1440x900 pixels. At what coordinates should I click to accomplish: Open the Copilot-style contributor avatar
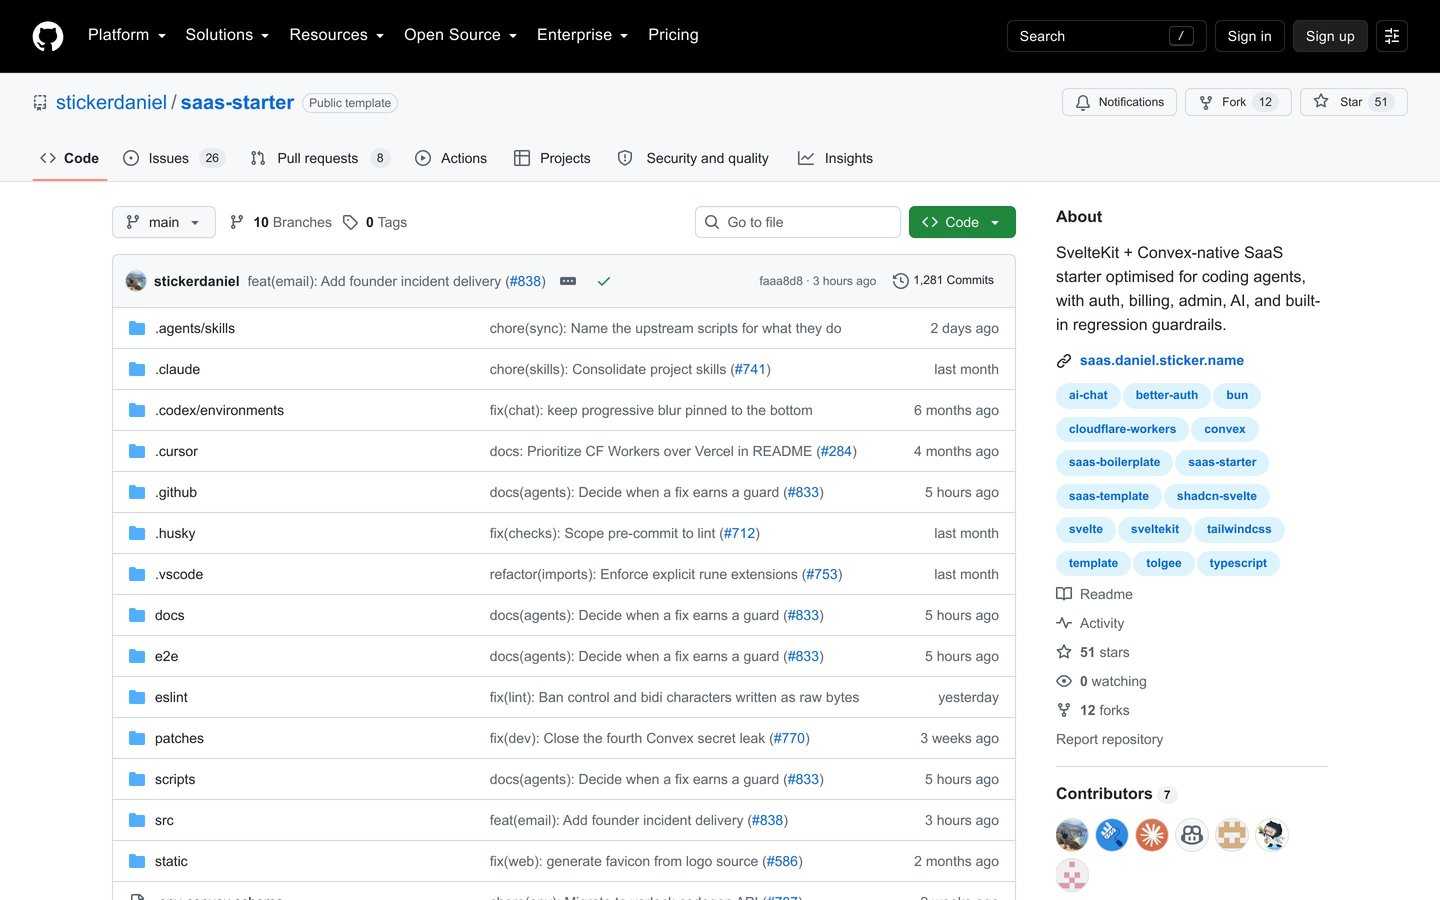pos(1192,834)
